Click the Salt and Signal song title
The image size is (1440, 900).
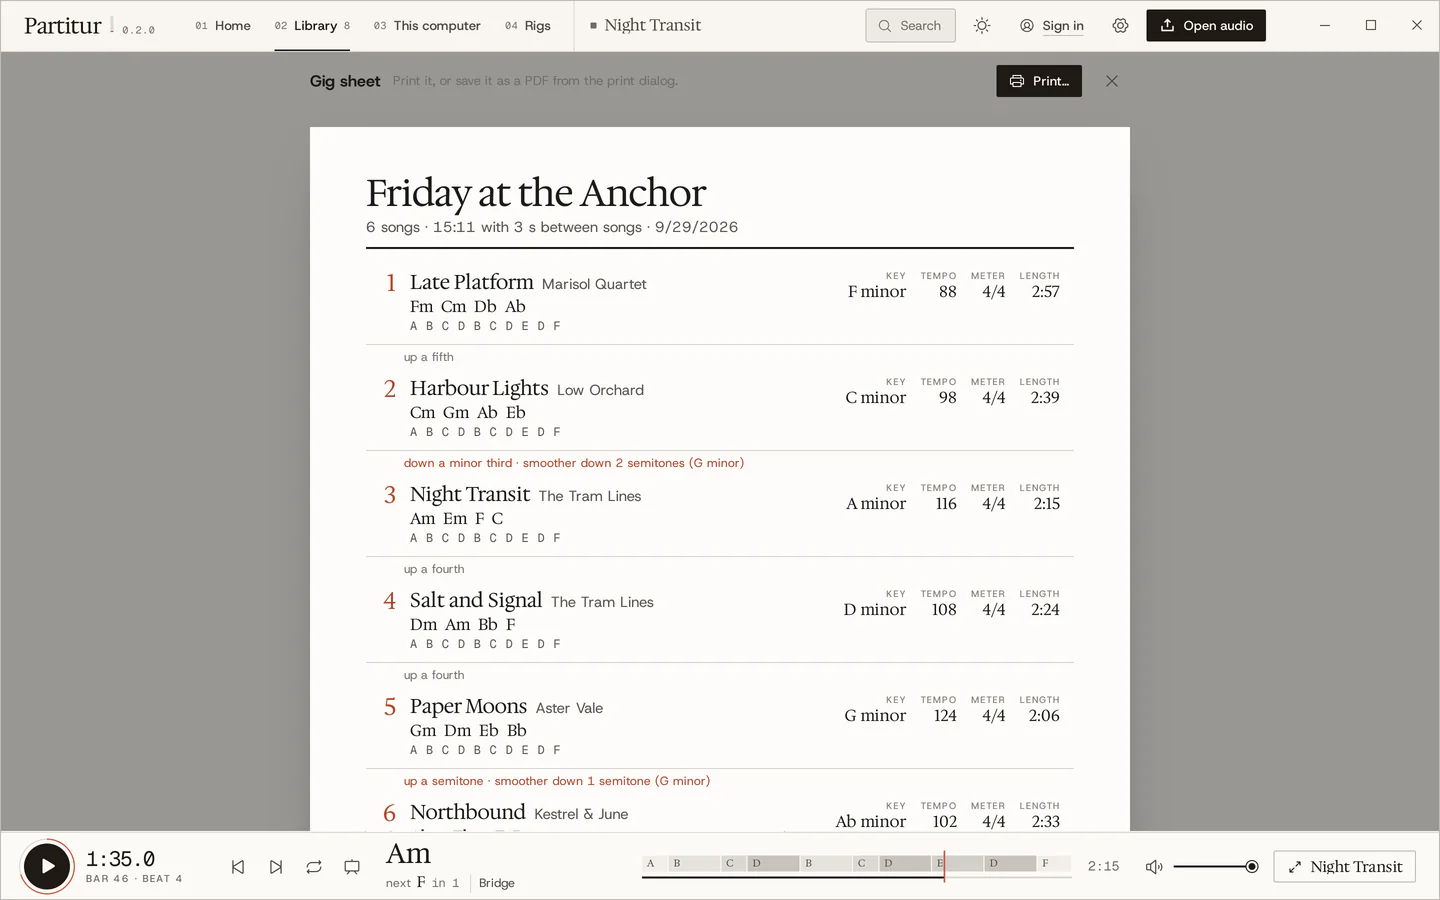click(476, 600)
